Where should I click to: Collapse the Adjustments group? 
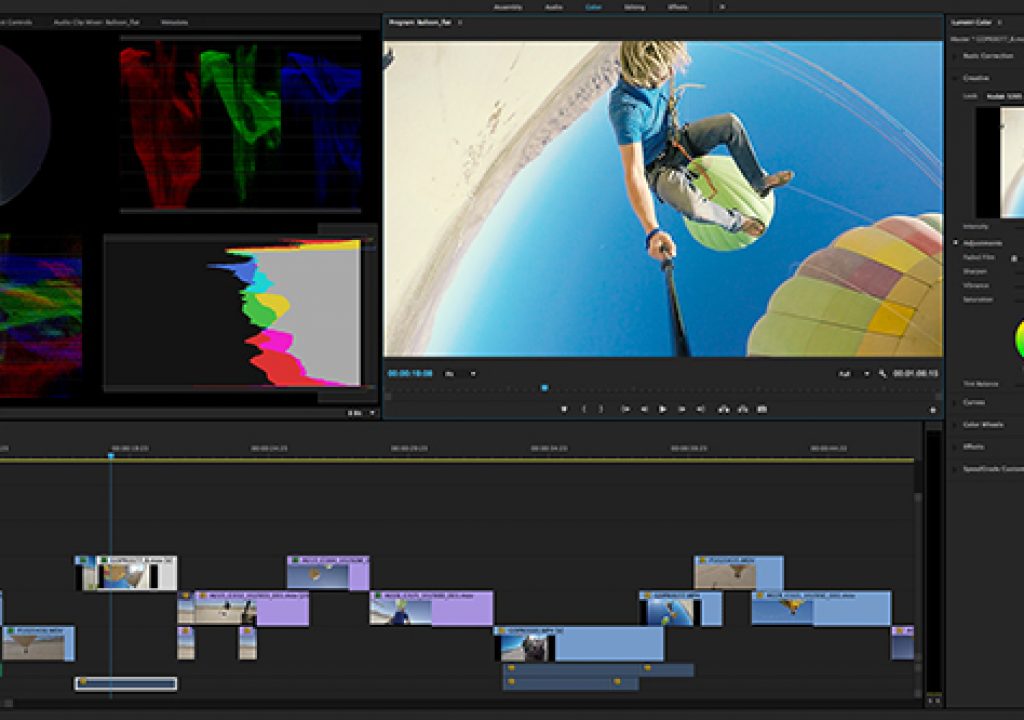[x=955, y=243]
